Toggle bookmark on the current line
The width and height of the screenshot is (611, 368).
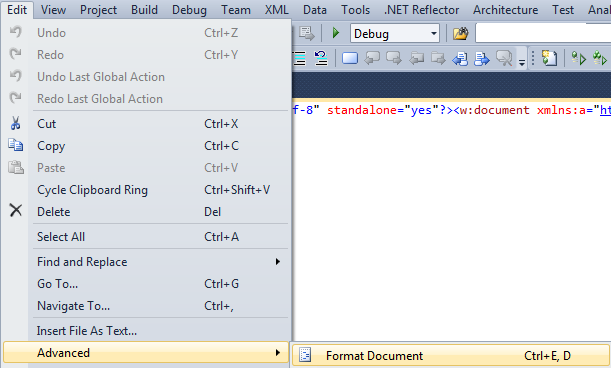[x=350, y=58]
